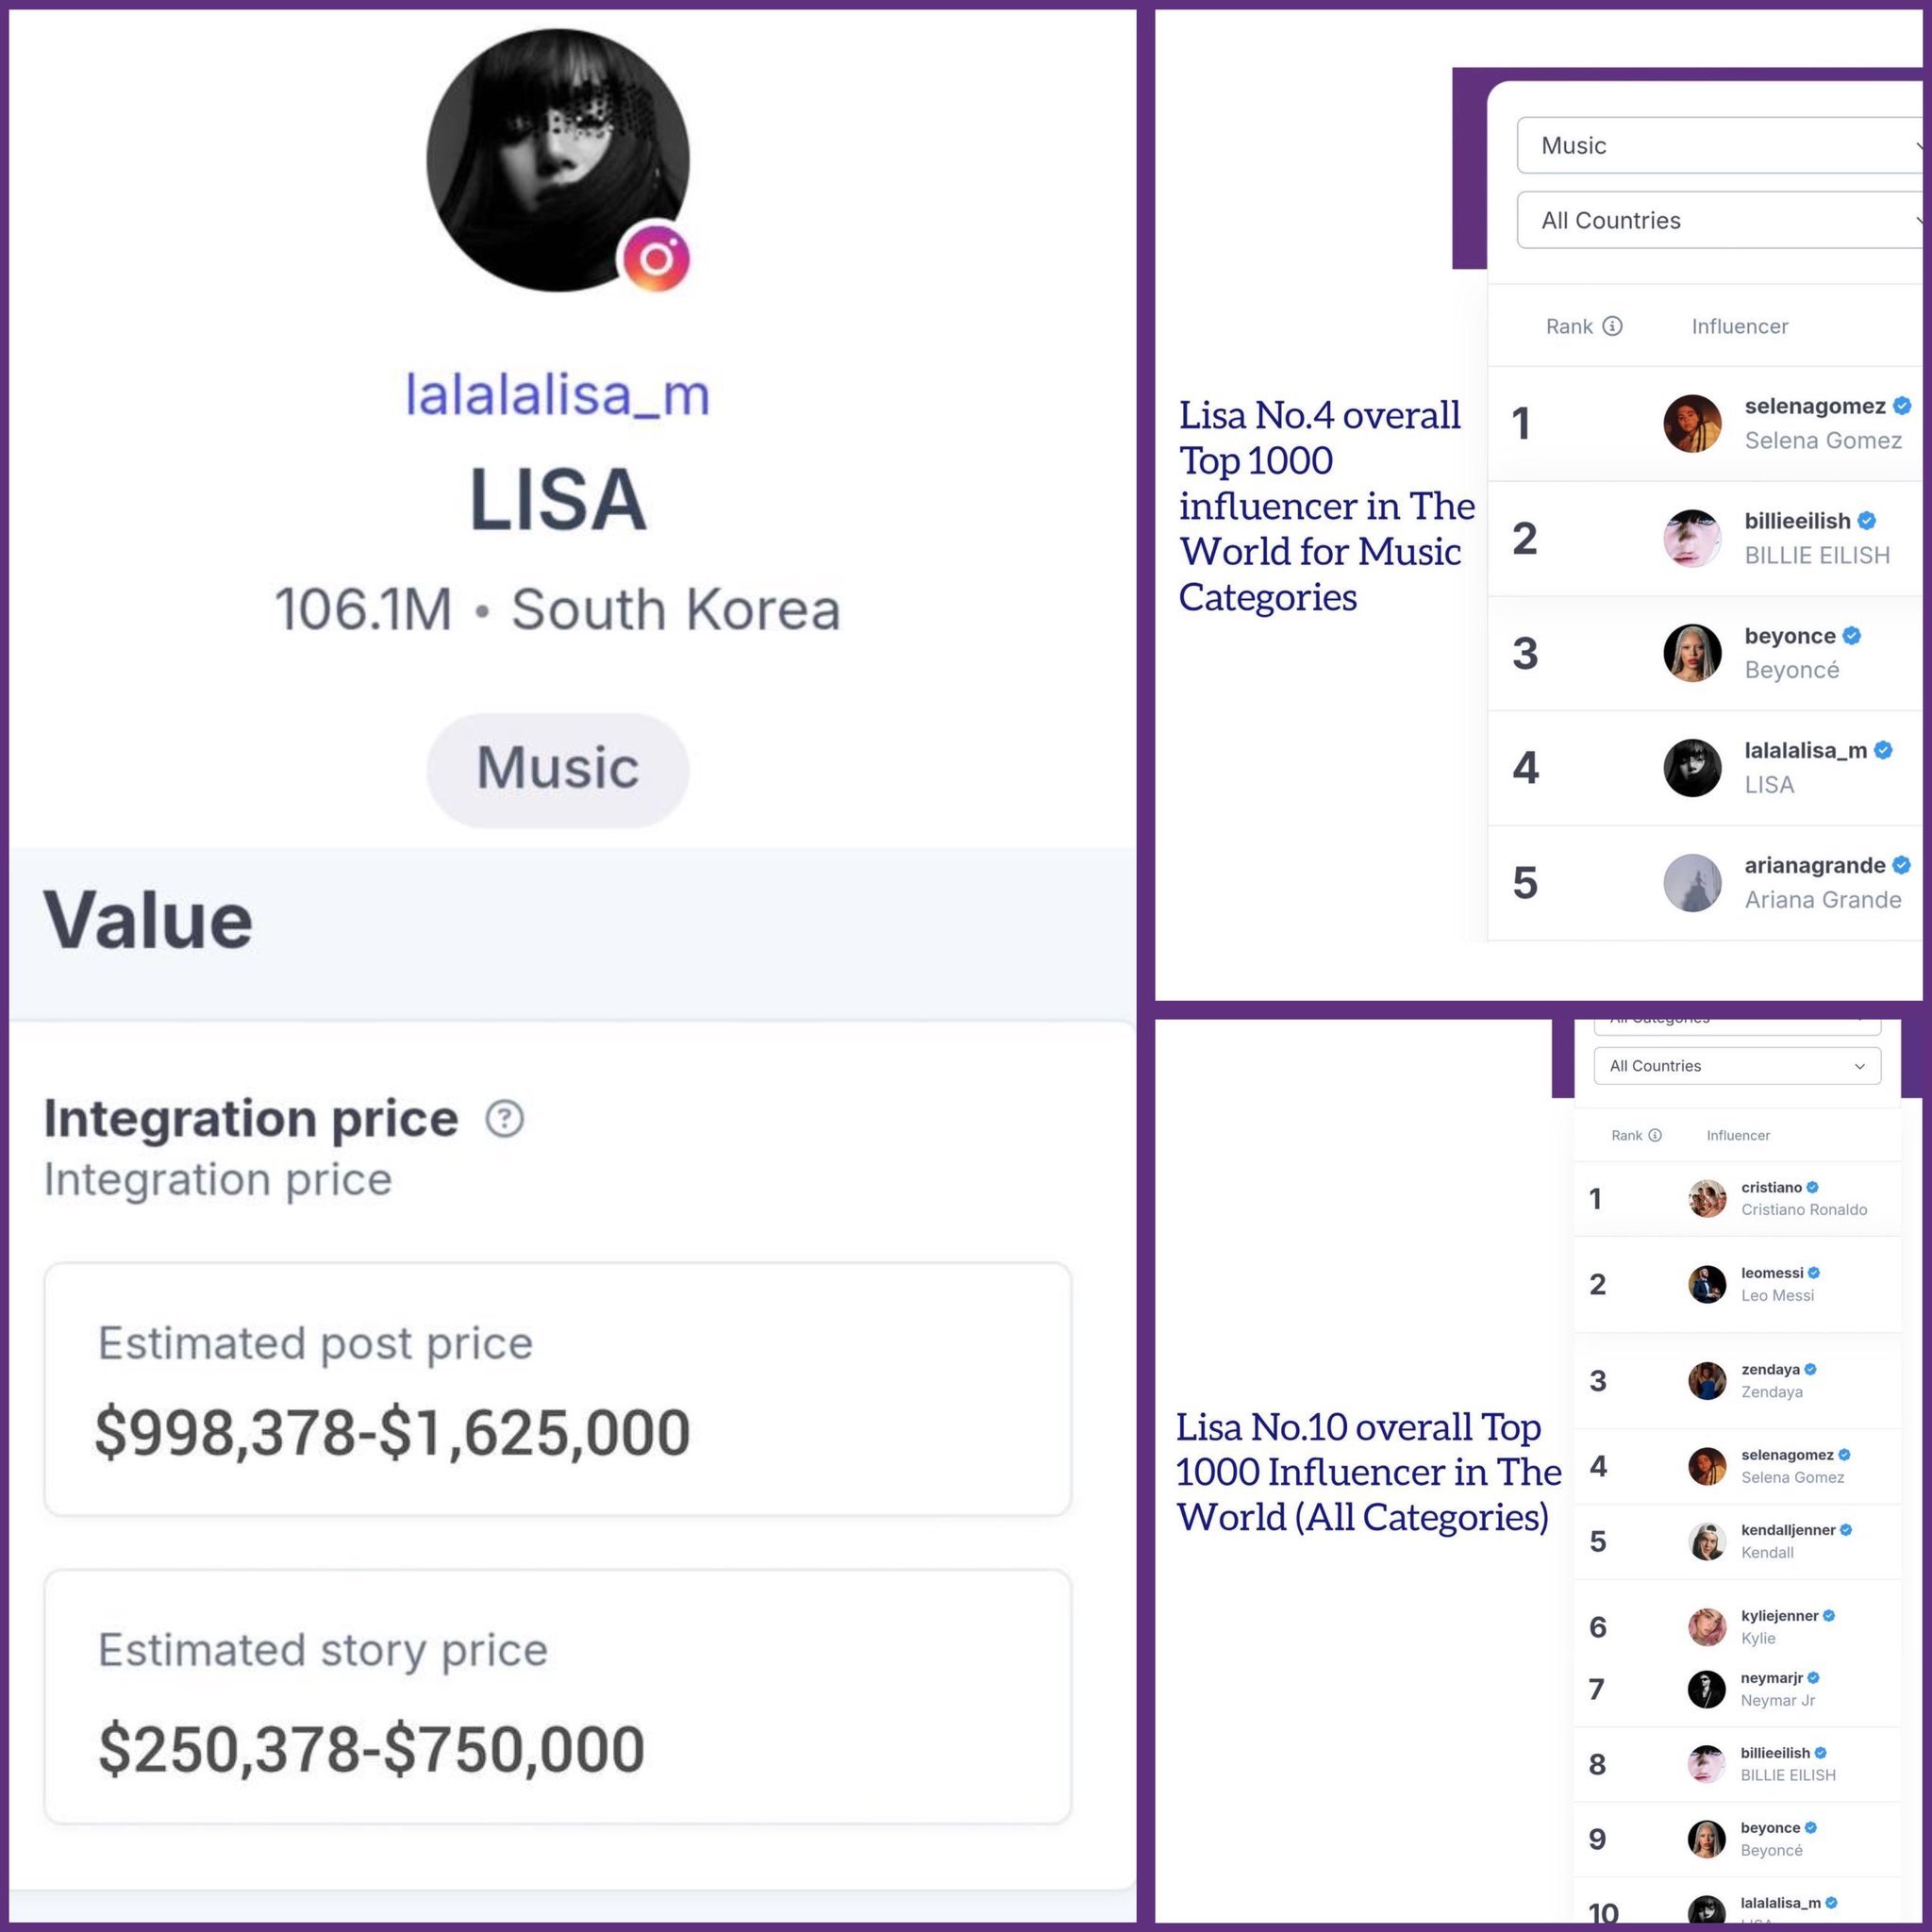Click verified badge next to billieeilish at rank 2
Viewport: 1932px width, 1932px height.
pyautogui.click(x=1867, y=520)
